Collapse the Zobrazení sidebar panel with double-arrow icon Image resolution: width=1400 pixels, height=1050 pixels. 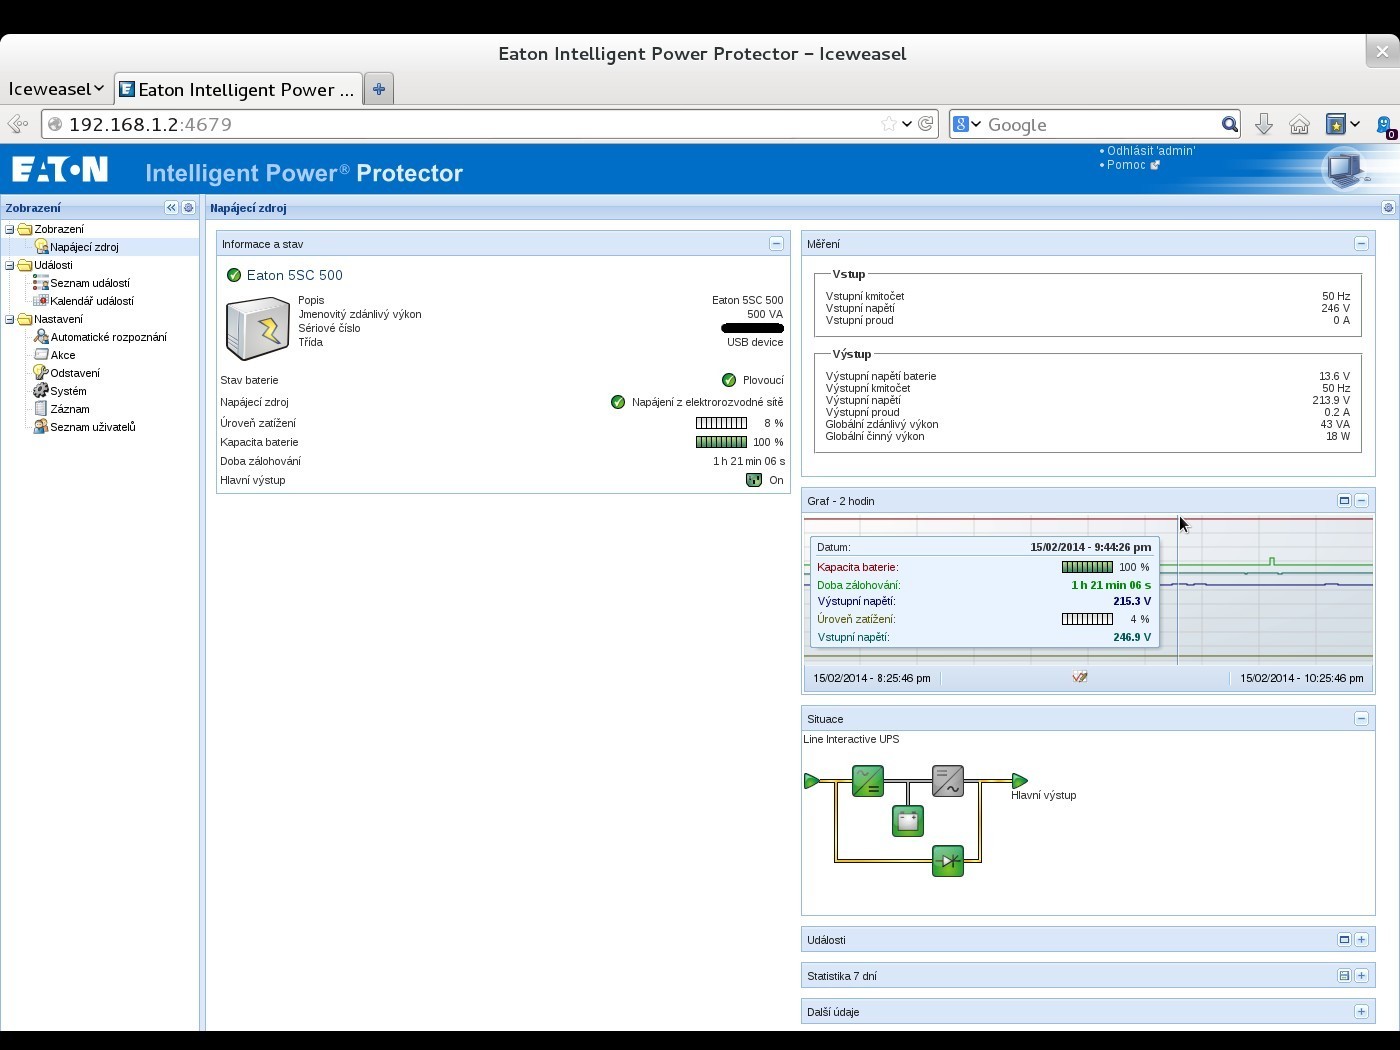pos(171,208)
